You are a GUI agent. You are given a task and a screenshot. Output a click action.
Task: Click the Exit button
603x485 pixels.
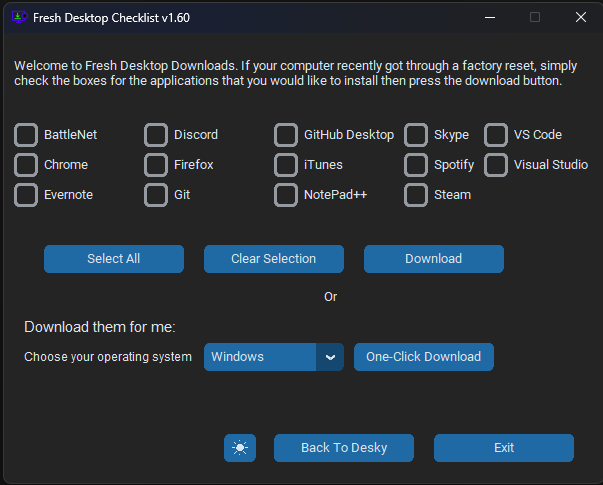click(x=503, y=448)
